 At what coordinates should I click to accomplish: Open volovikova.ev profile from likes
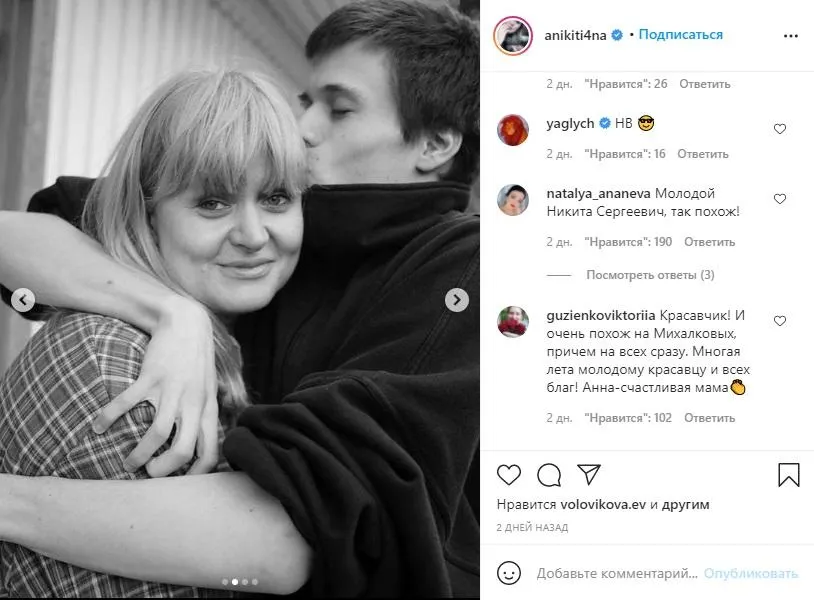pyautogui.click(x=603, y=504)
